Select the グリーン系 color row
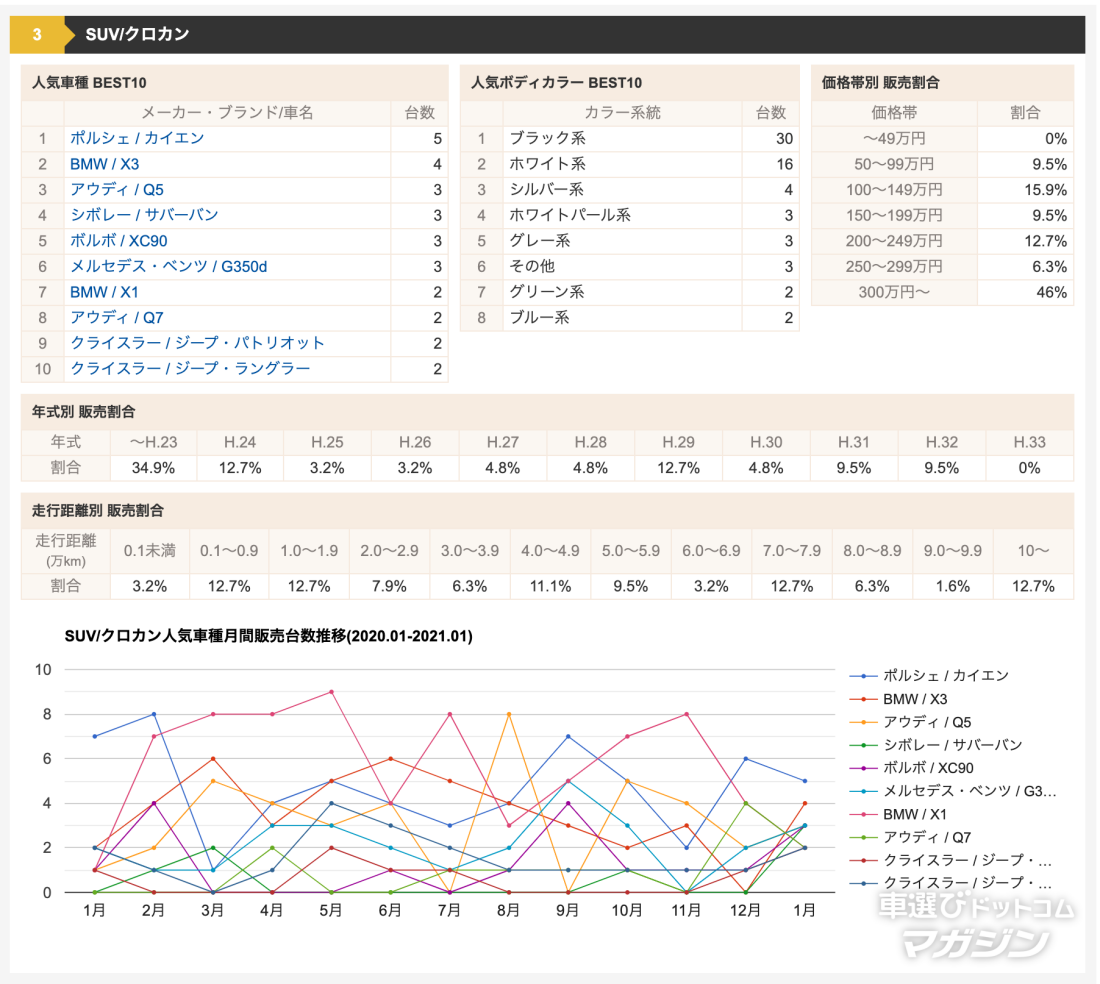 630,292
